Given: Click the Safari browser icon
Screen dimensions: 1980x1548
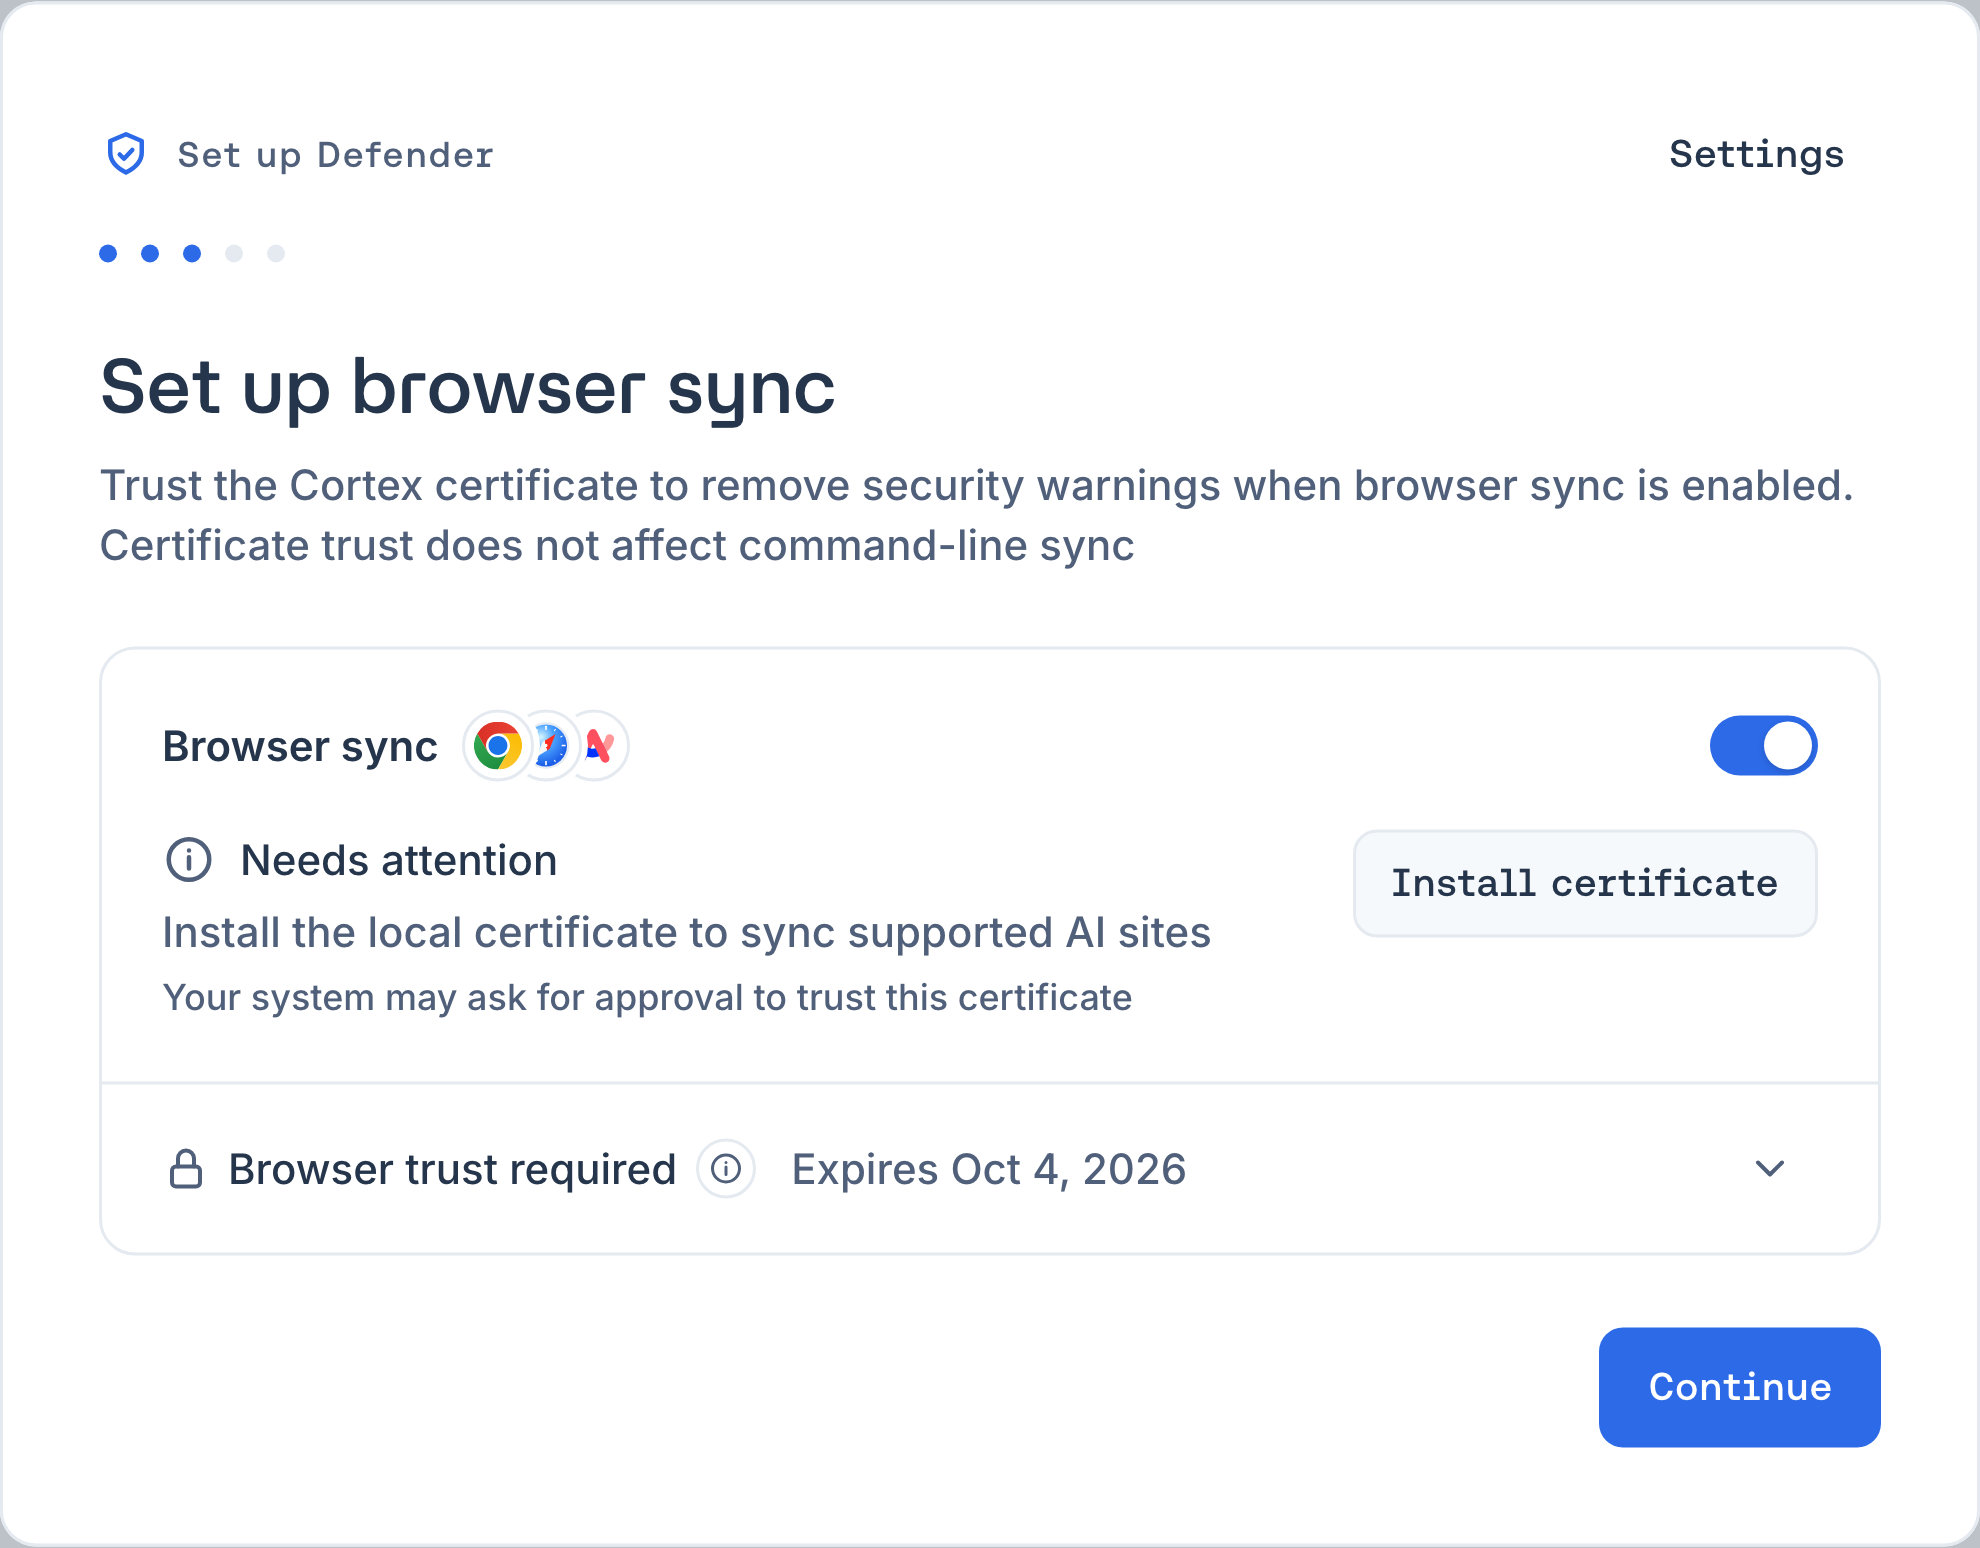Looking at the screenshot, I should 549,746.
